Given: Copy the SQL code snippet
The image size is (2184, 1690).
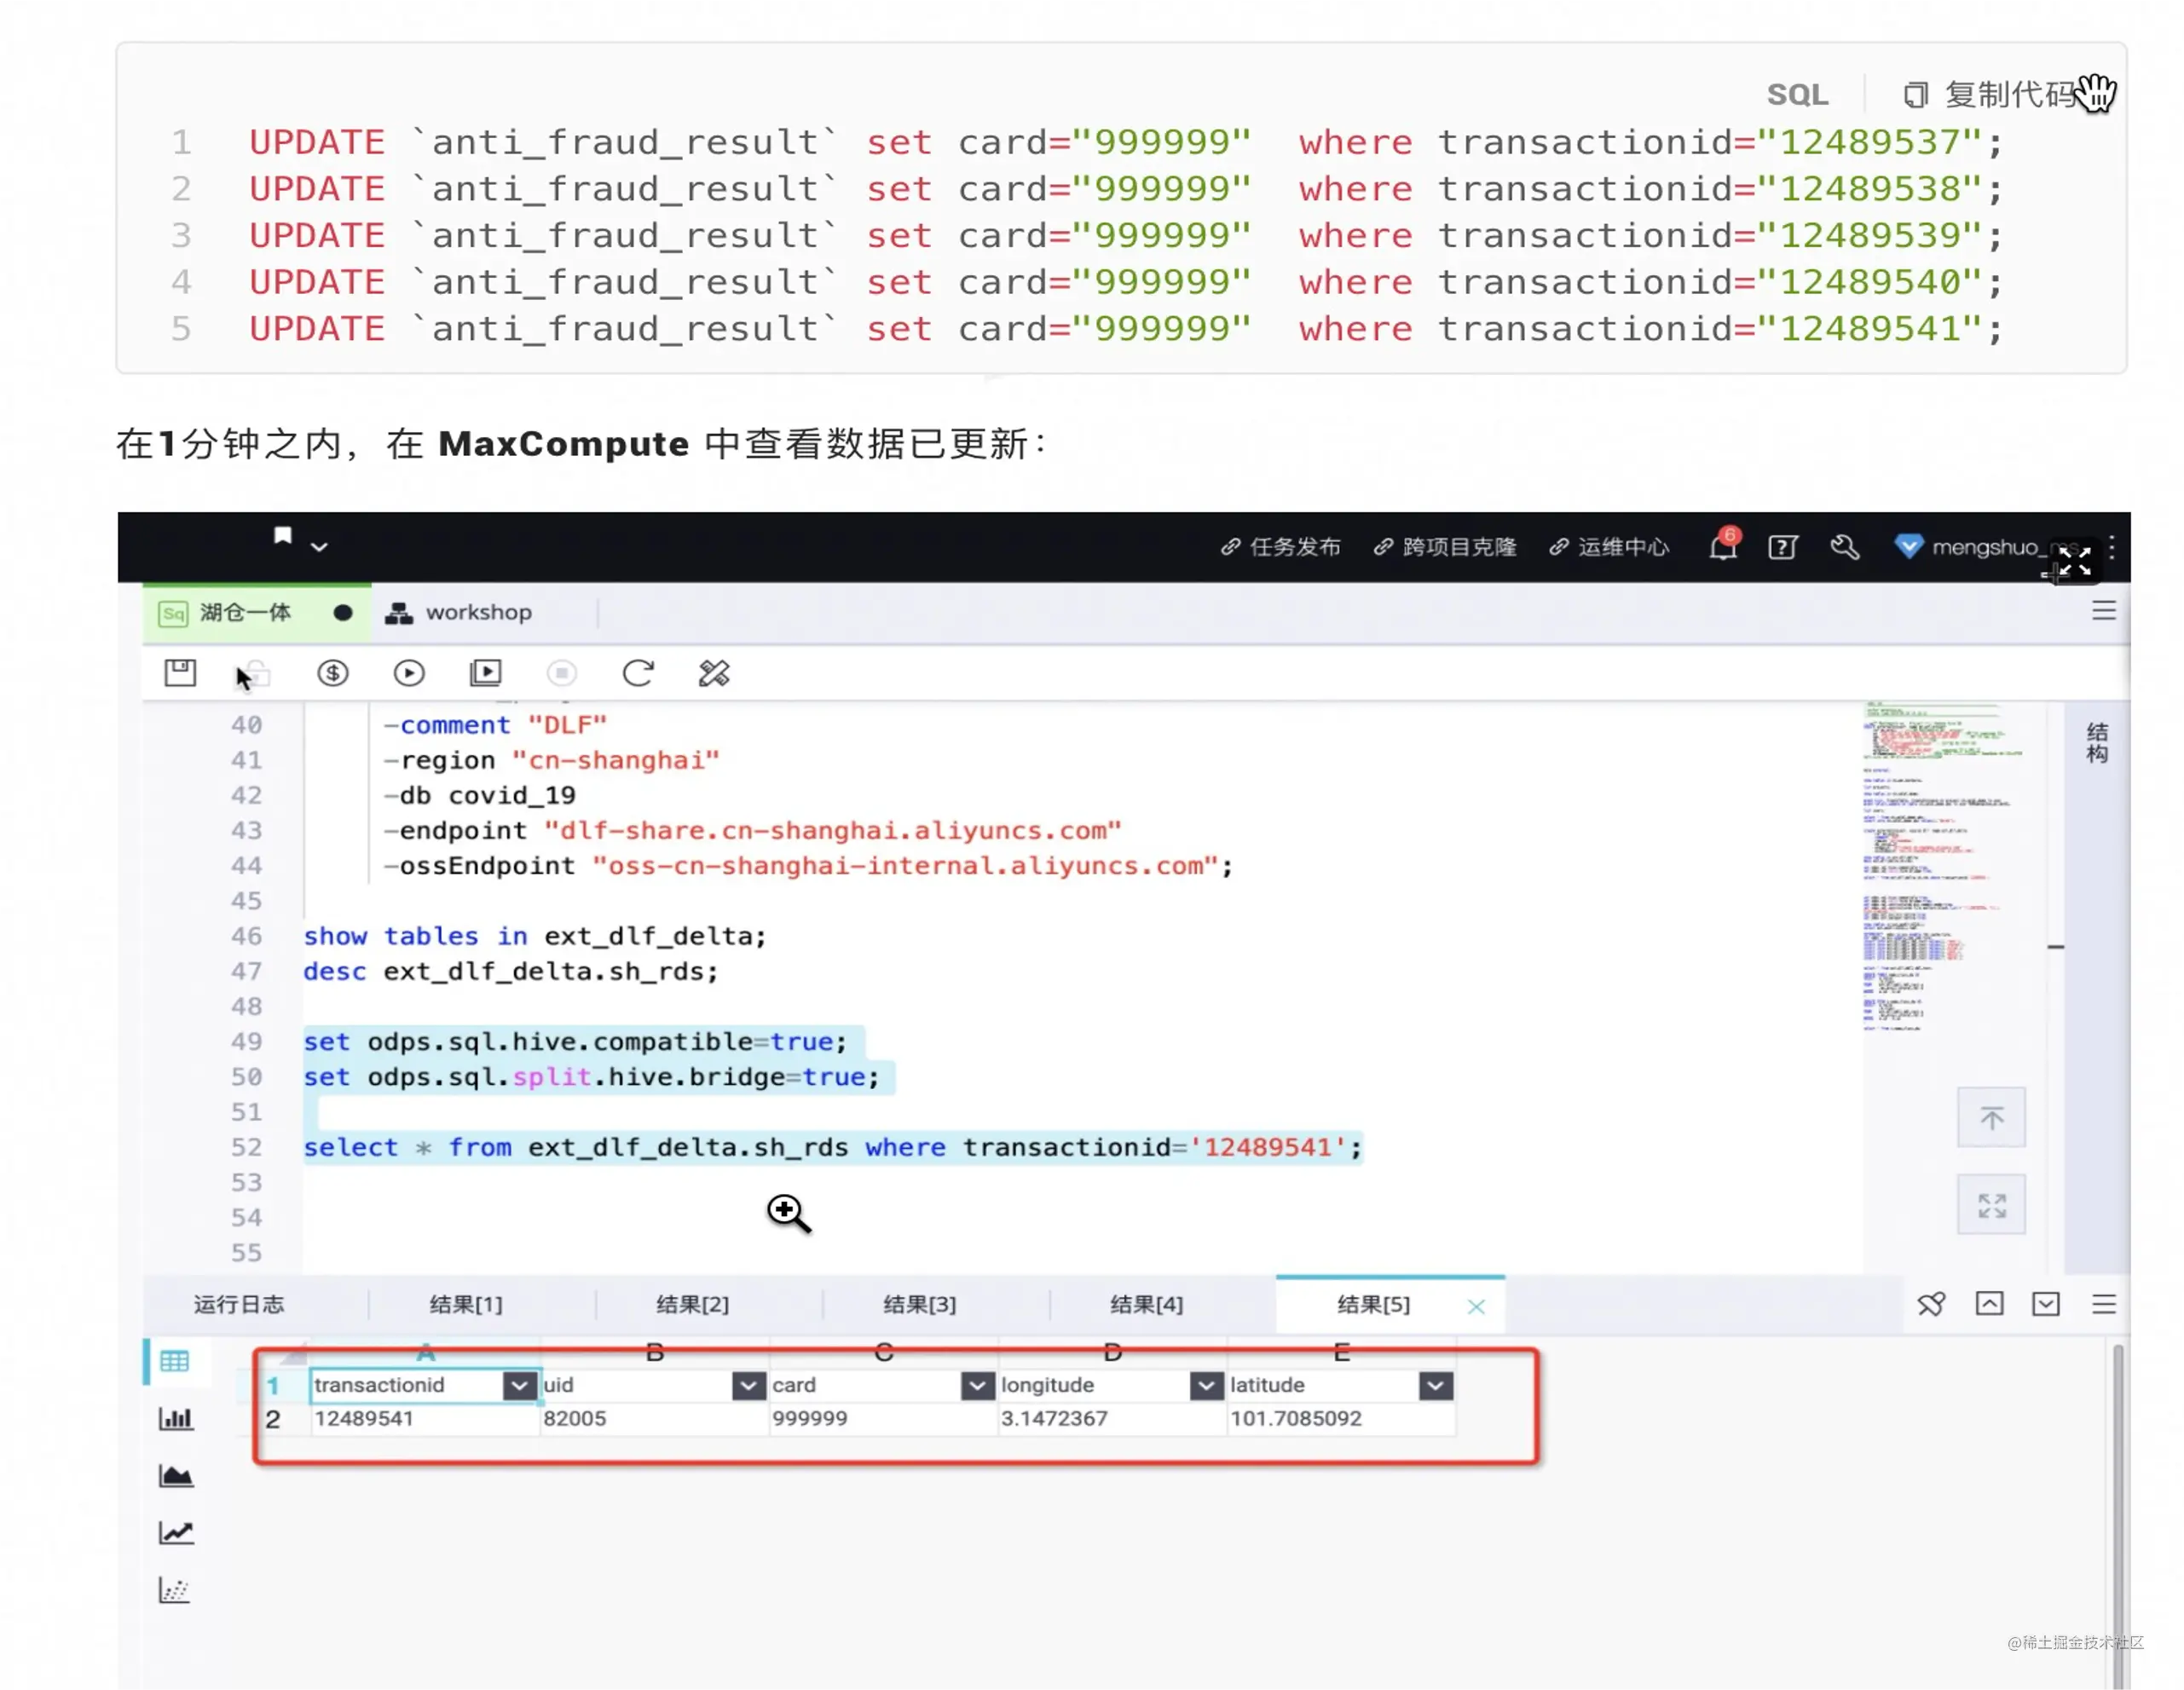Looking at the screenshot, I should 1990,95.
